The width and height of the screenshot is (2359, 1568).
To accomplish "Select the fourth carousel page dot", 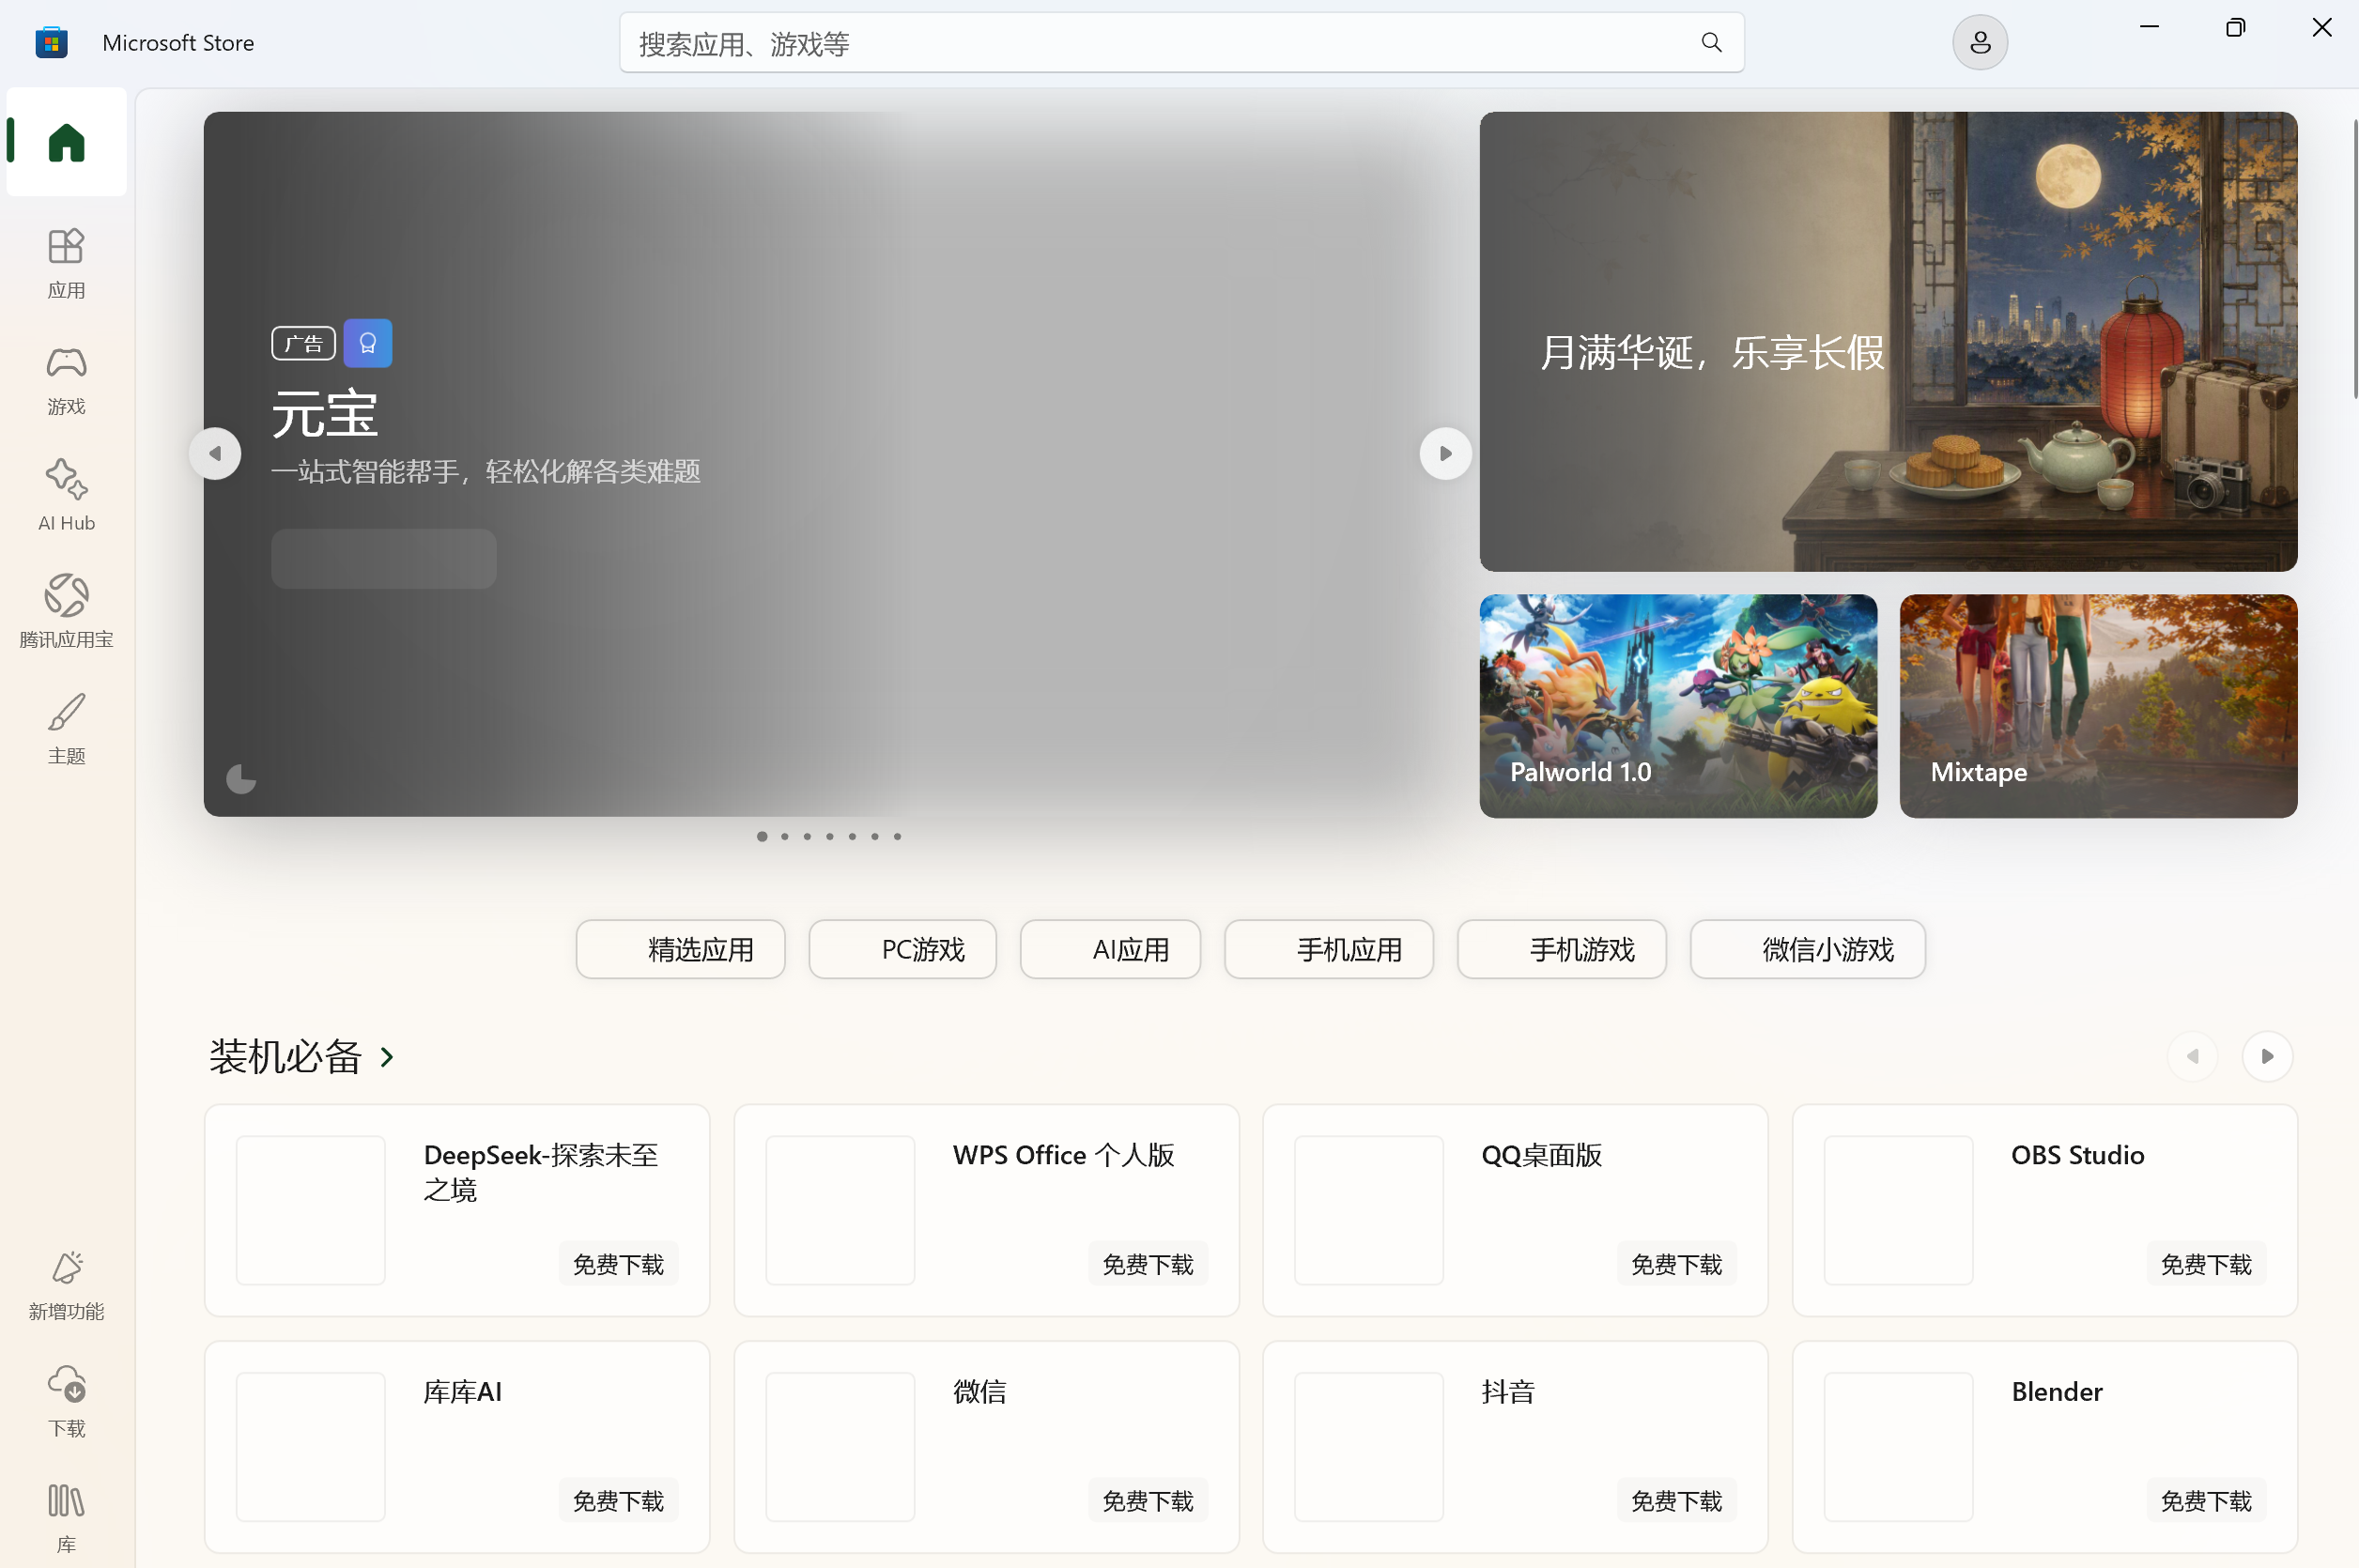I will tap(830, 837).
